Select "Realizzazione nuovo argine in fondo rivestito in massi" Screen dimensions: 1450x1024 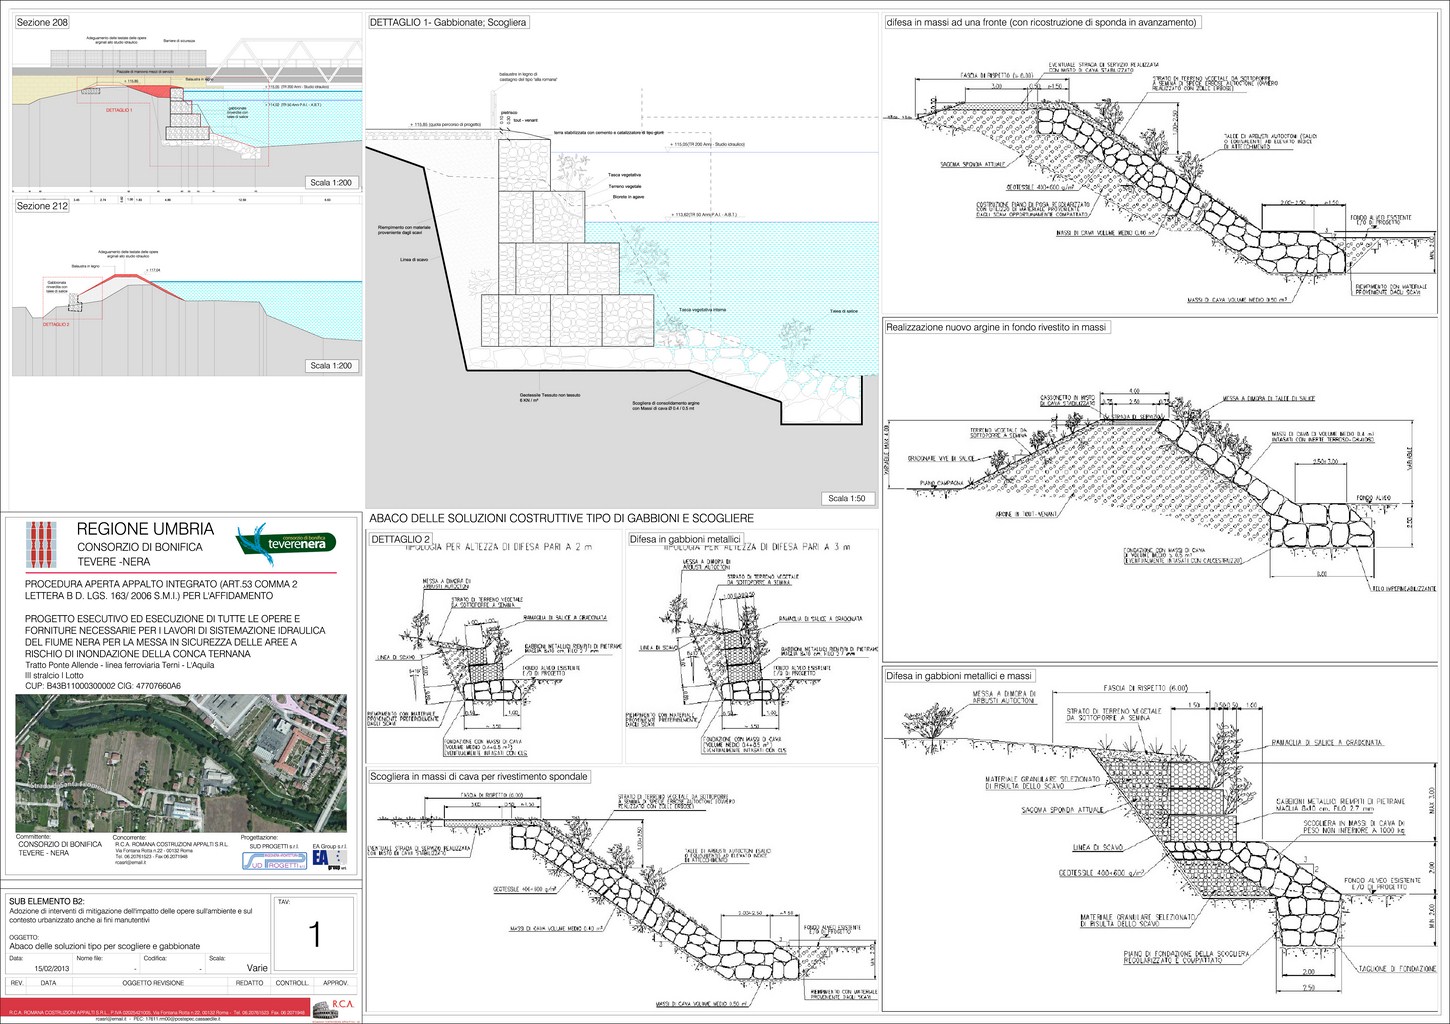pyautogui.click(x=997, y=327)
